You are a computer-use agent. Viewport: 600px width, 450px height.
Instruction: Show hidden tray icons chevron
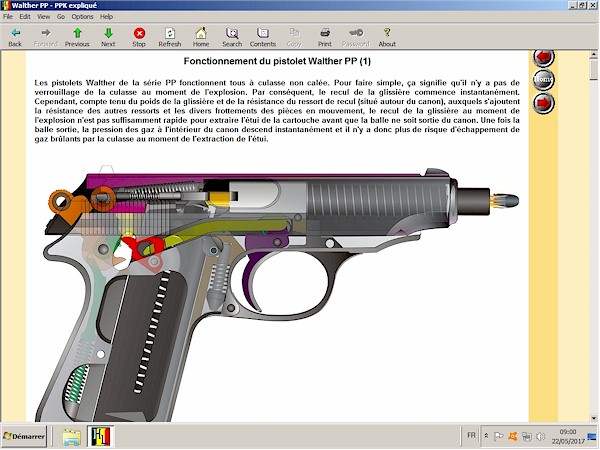click(486, 436)
